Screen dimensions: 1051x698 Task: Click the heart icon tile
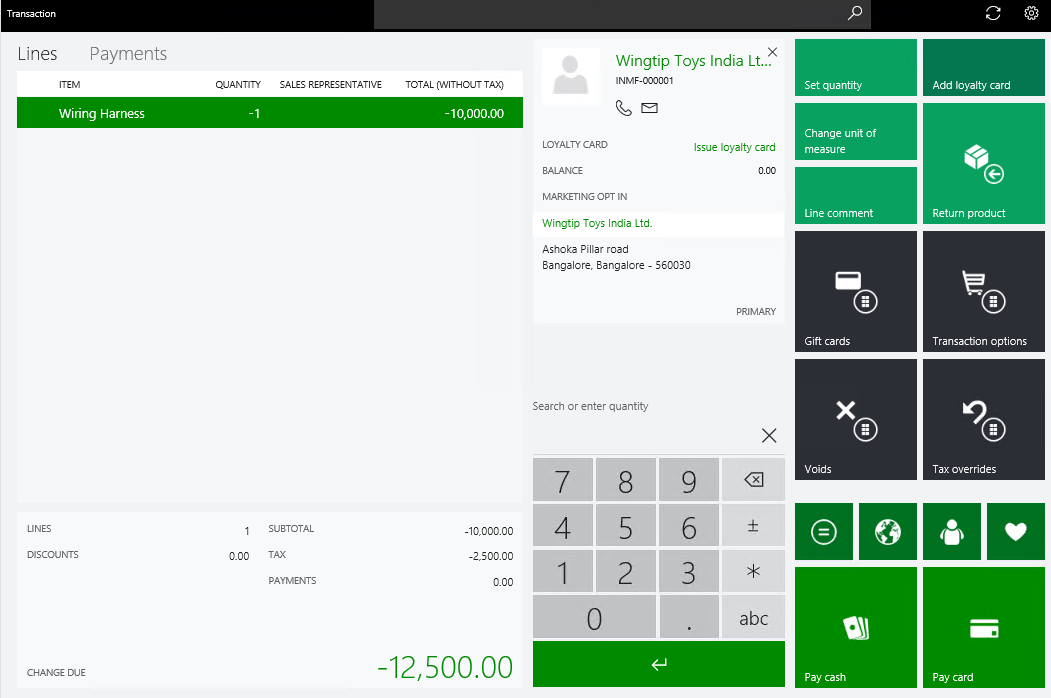click(x=1015, y=531)
